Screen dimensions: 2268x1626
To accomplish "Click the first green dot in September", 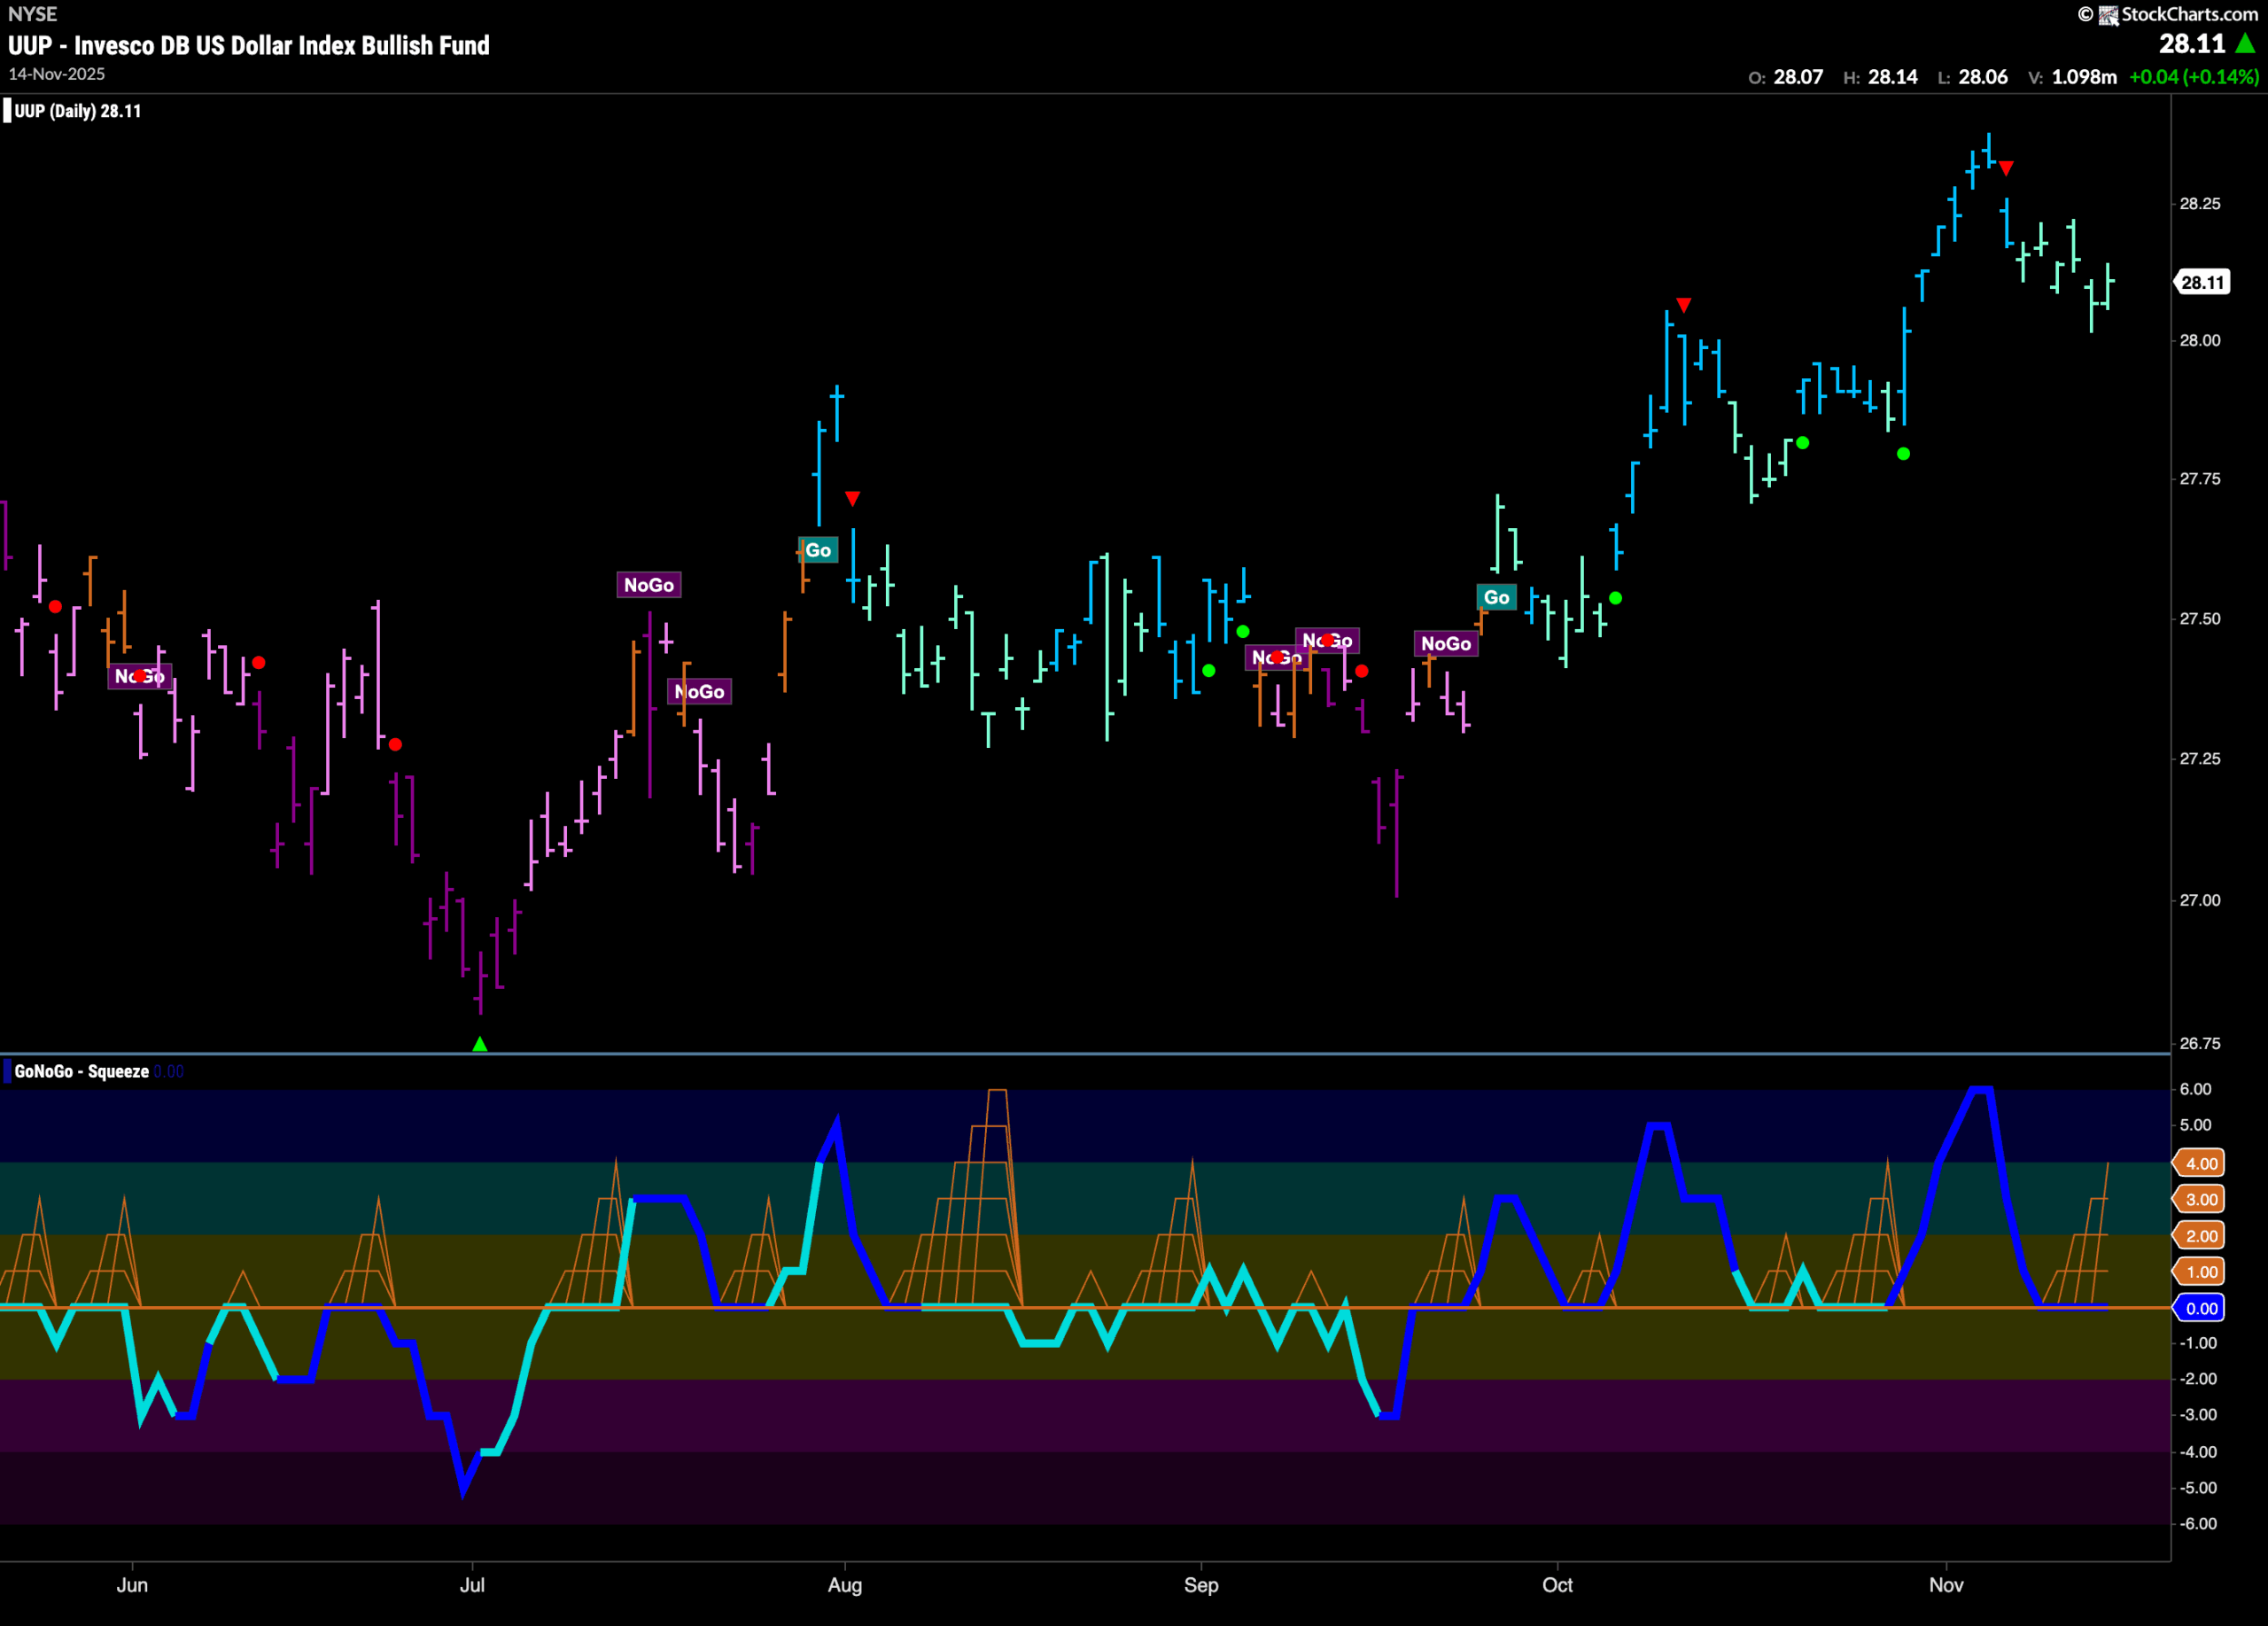I will [1209, 671].
